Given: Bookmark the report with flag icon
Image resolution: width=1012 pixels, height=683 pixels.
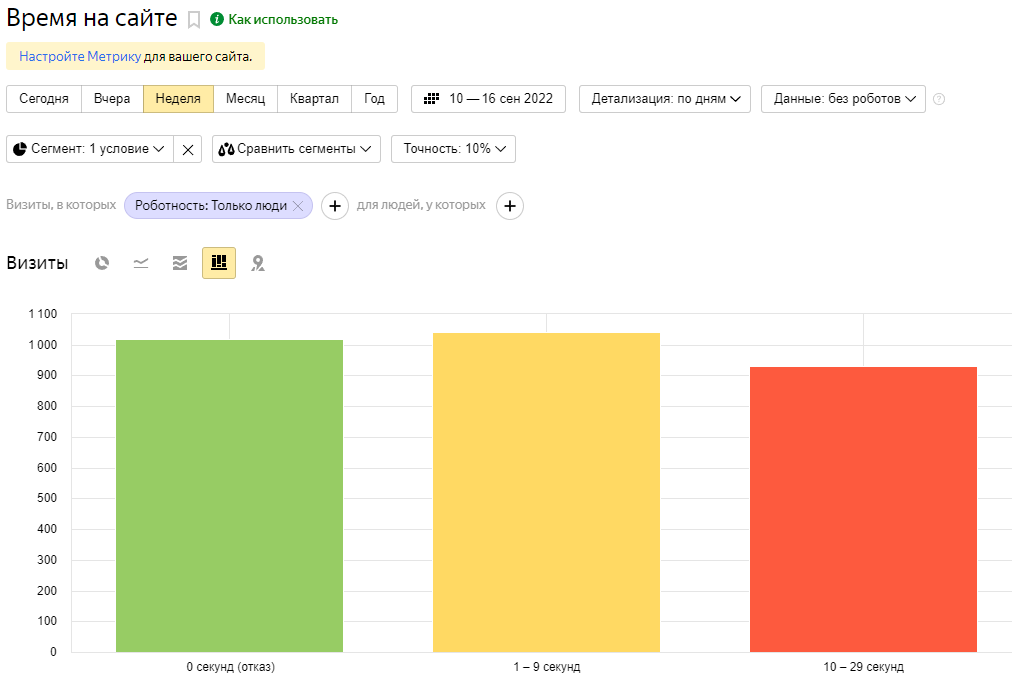Looking at the screenshot, I should [194, 20].
